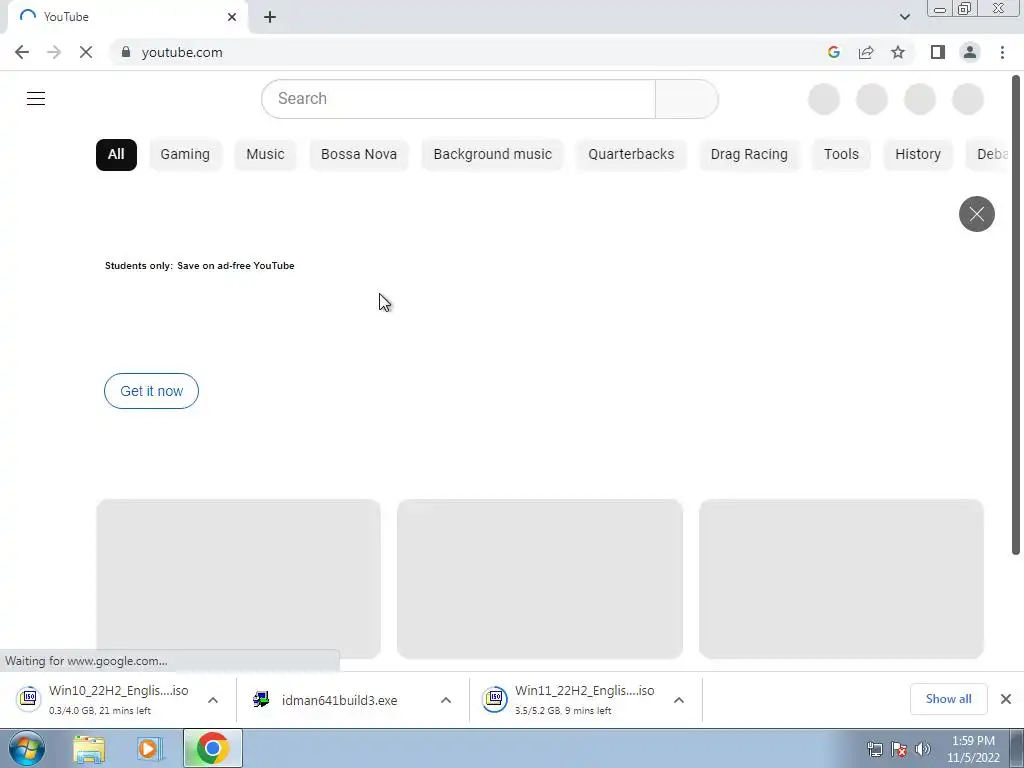
Task: Click the Win11_22H2_Englis....iso file name
Action: tap(584, 691)
